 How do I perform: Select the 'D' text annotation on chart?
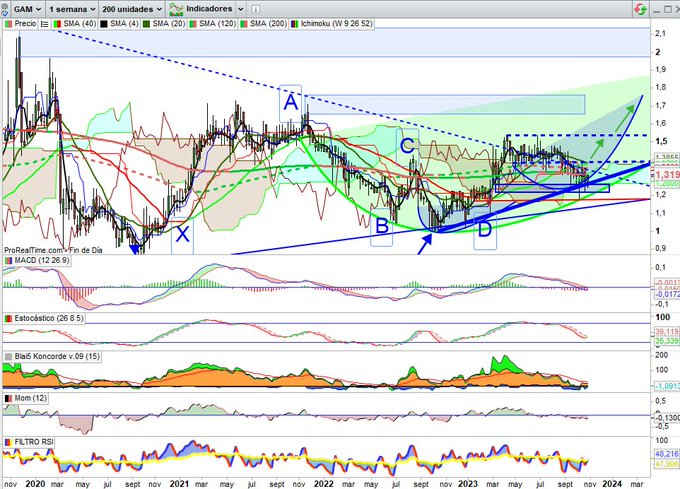485,231
